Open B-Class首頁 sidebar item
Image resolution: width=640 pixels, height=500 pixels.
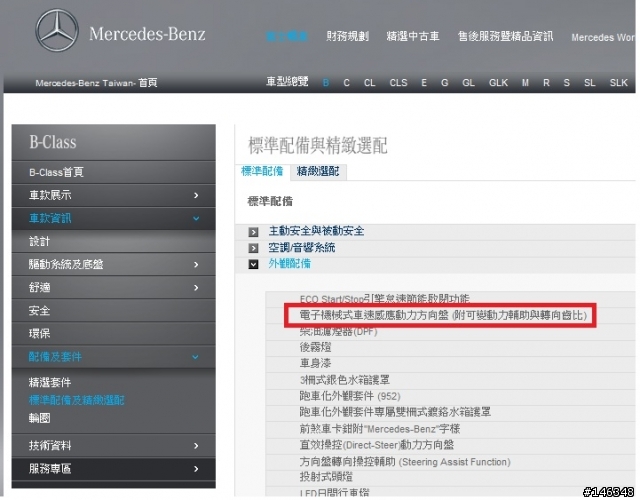tap(113, 172)
